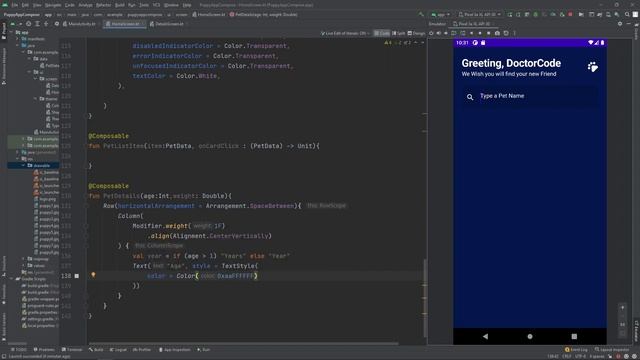
Task: Open the Refactor menu
Action: point(103,5)
